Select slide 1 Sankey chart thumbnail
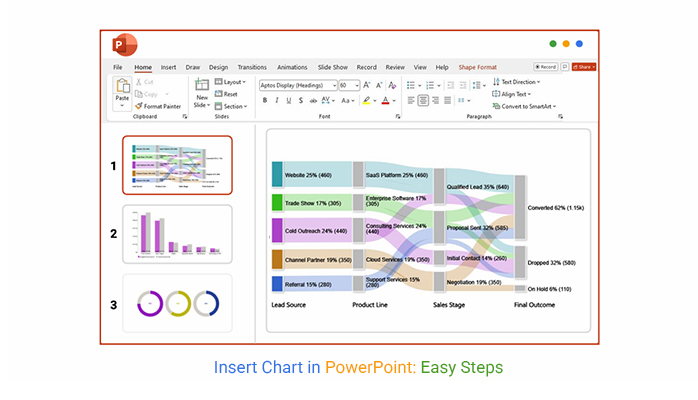 coord(177,165)
